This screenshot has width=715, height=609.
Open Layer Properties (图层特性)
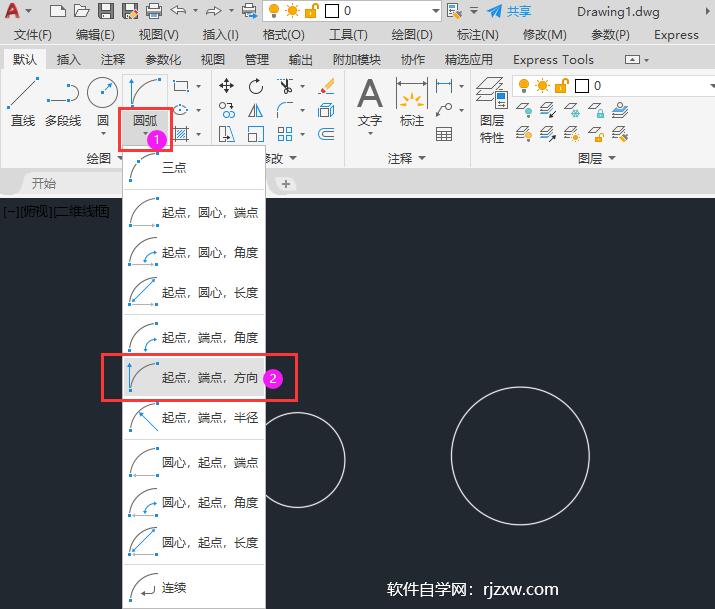492,109
